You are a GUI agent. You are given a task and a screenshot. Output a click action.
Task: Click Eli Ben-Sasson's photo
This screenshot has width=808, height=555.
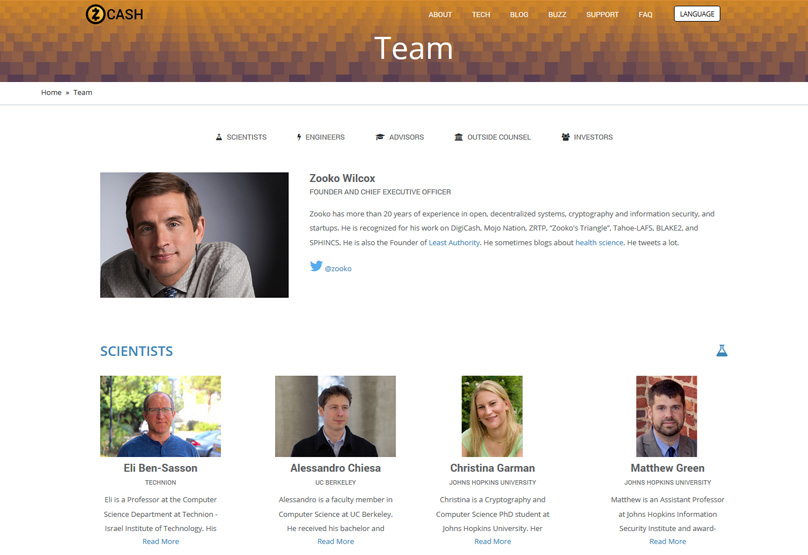click(x=160, y=416)
